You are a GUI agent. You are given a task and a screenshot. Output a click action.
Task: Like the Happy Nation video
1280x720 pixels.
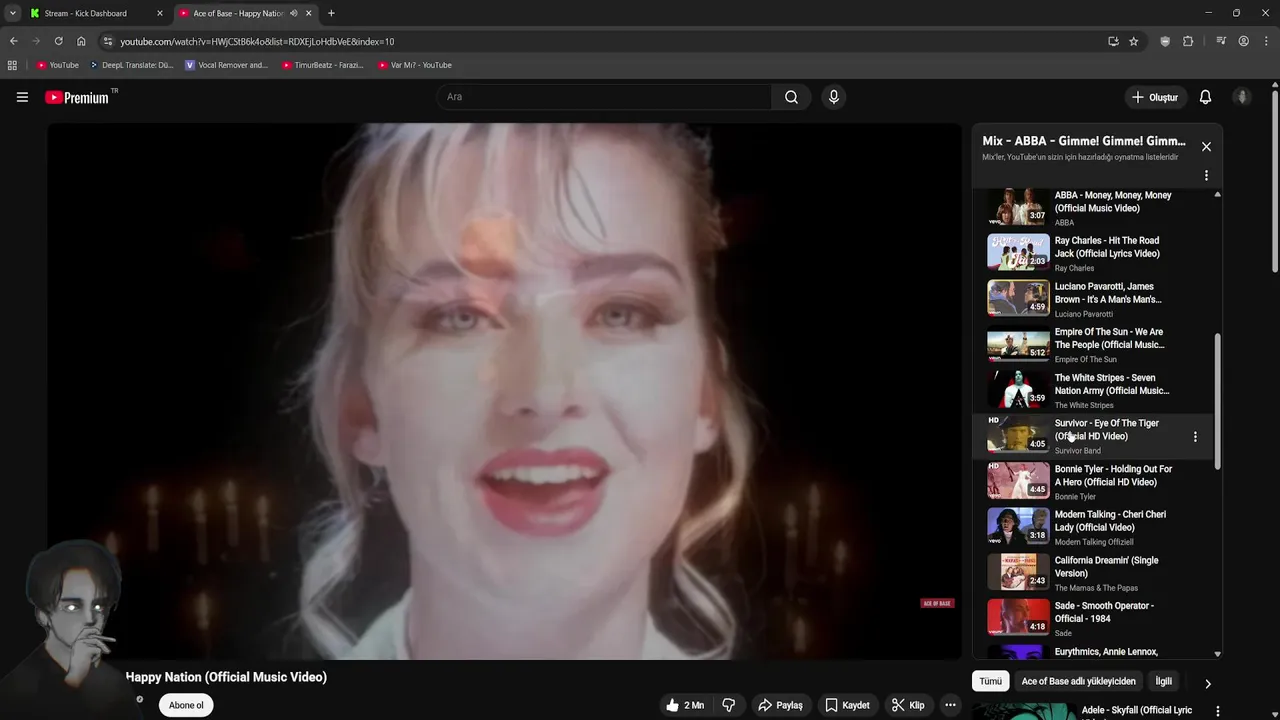(685, 705)
